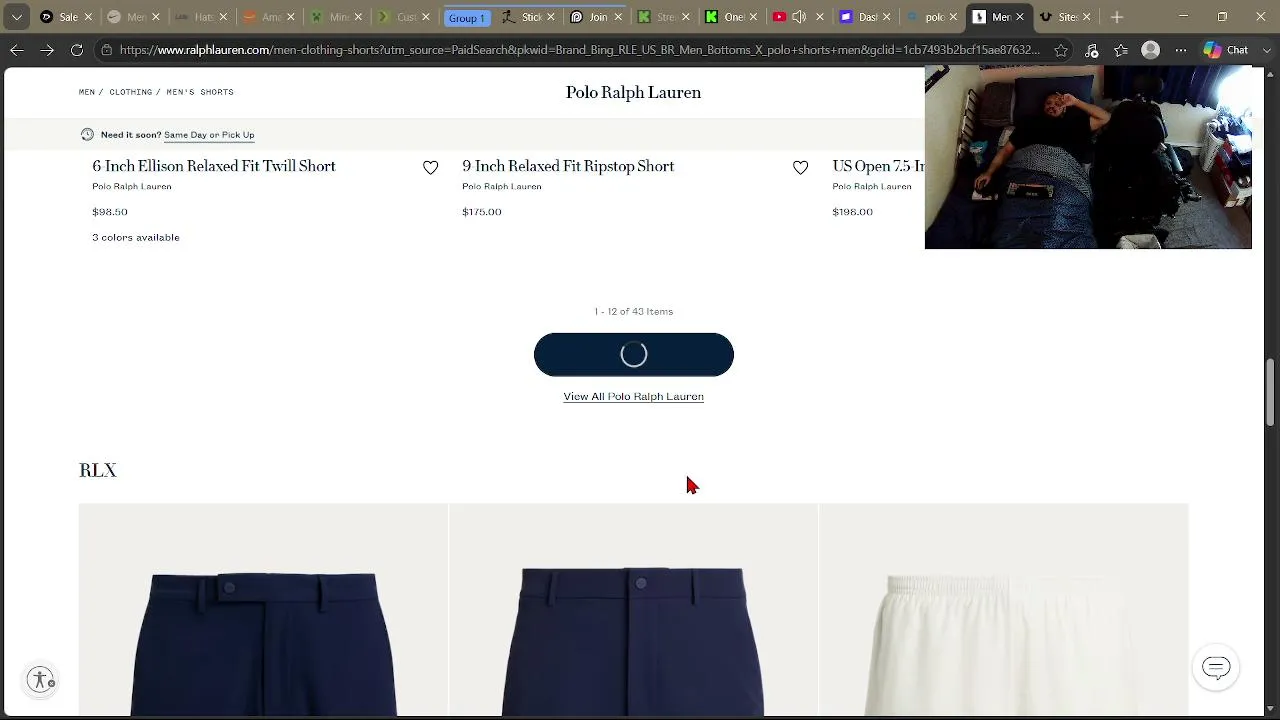Viewport: 1280px width, 720px height.
Task: Click brand name under 6 Inch Ellison Short
Action: click(x=132, y=187)
